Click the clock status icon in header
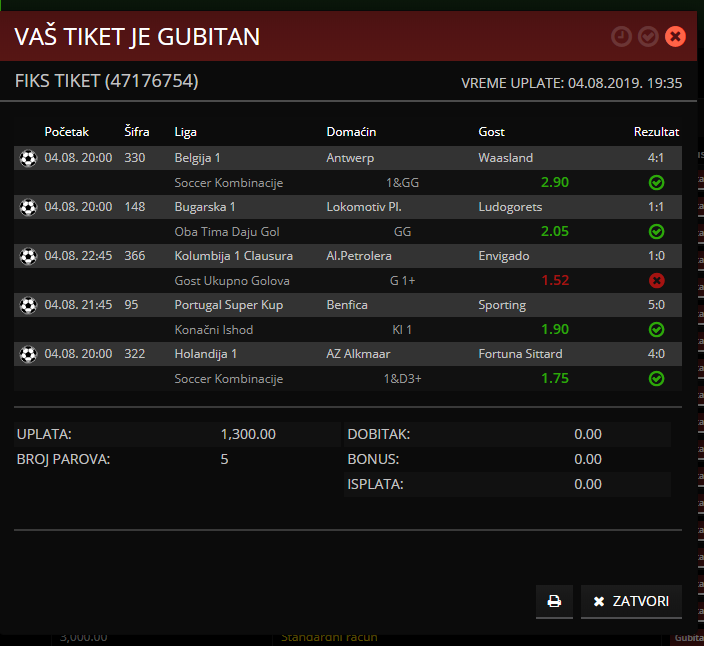 tap(621, 37)
